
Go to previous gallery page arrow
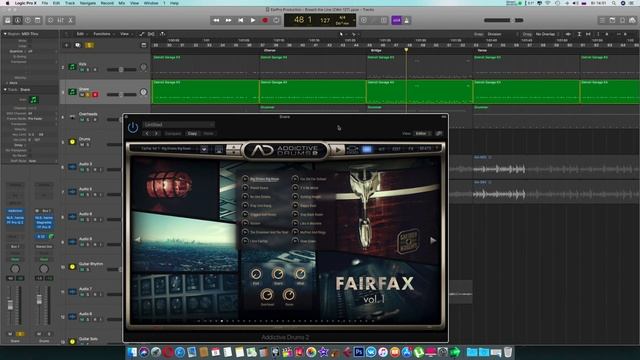tap(138, 239)
